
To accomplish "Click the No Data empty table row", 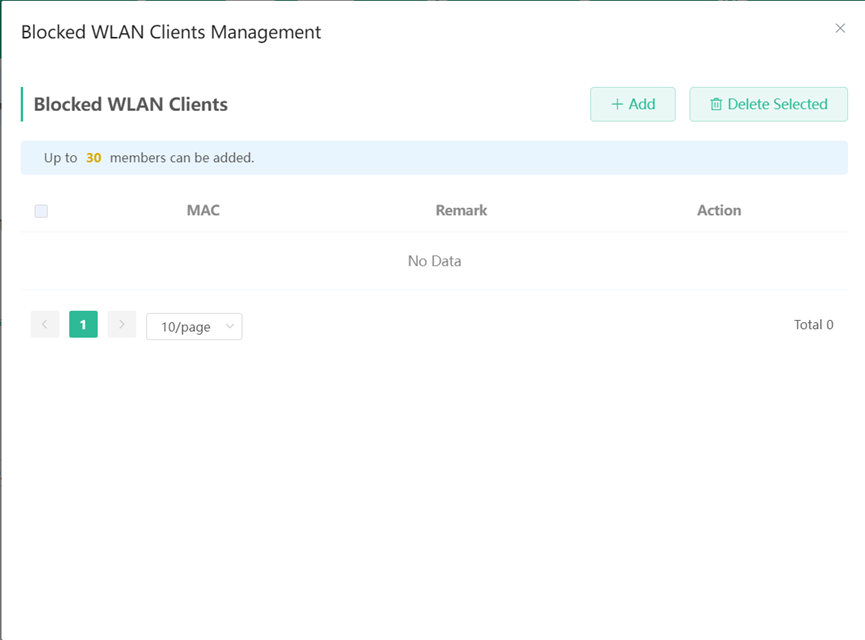I will point(434,261).
